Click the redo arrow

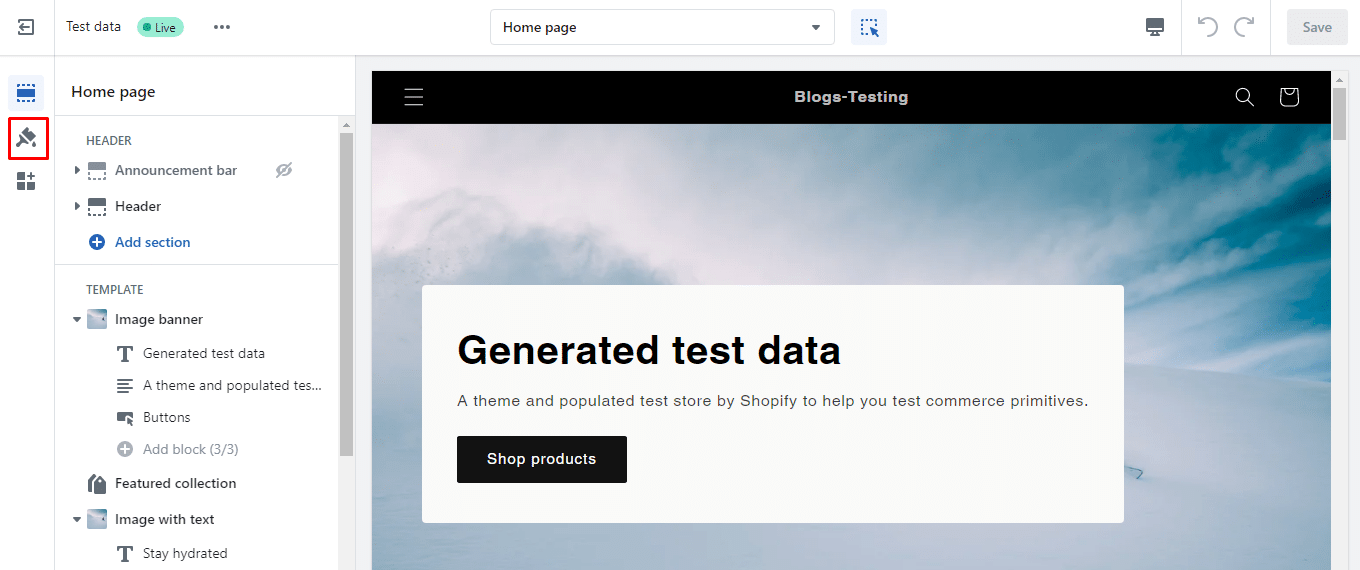pyautogui.click(x=1244, y=27)
